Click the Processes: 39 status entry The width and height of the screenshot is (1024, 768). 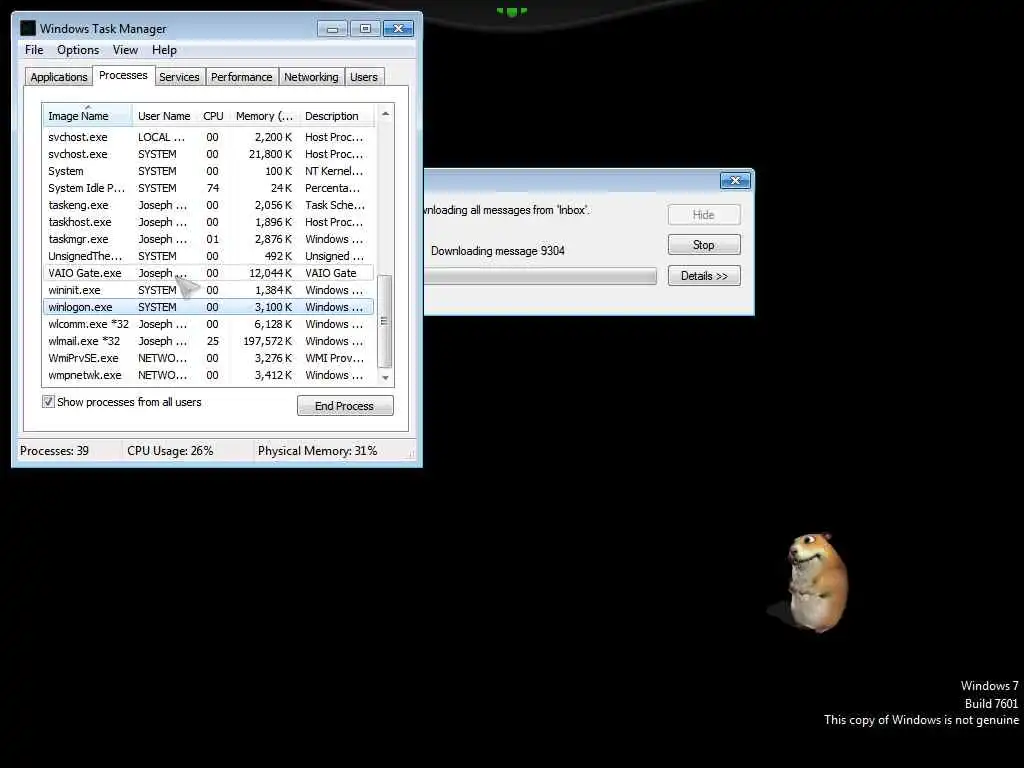click(x=54, y=451)
